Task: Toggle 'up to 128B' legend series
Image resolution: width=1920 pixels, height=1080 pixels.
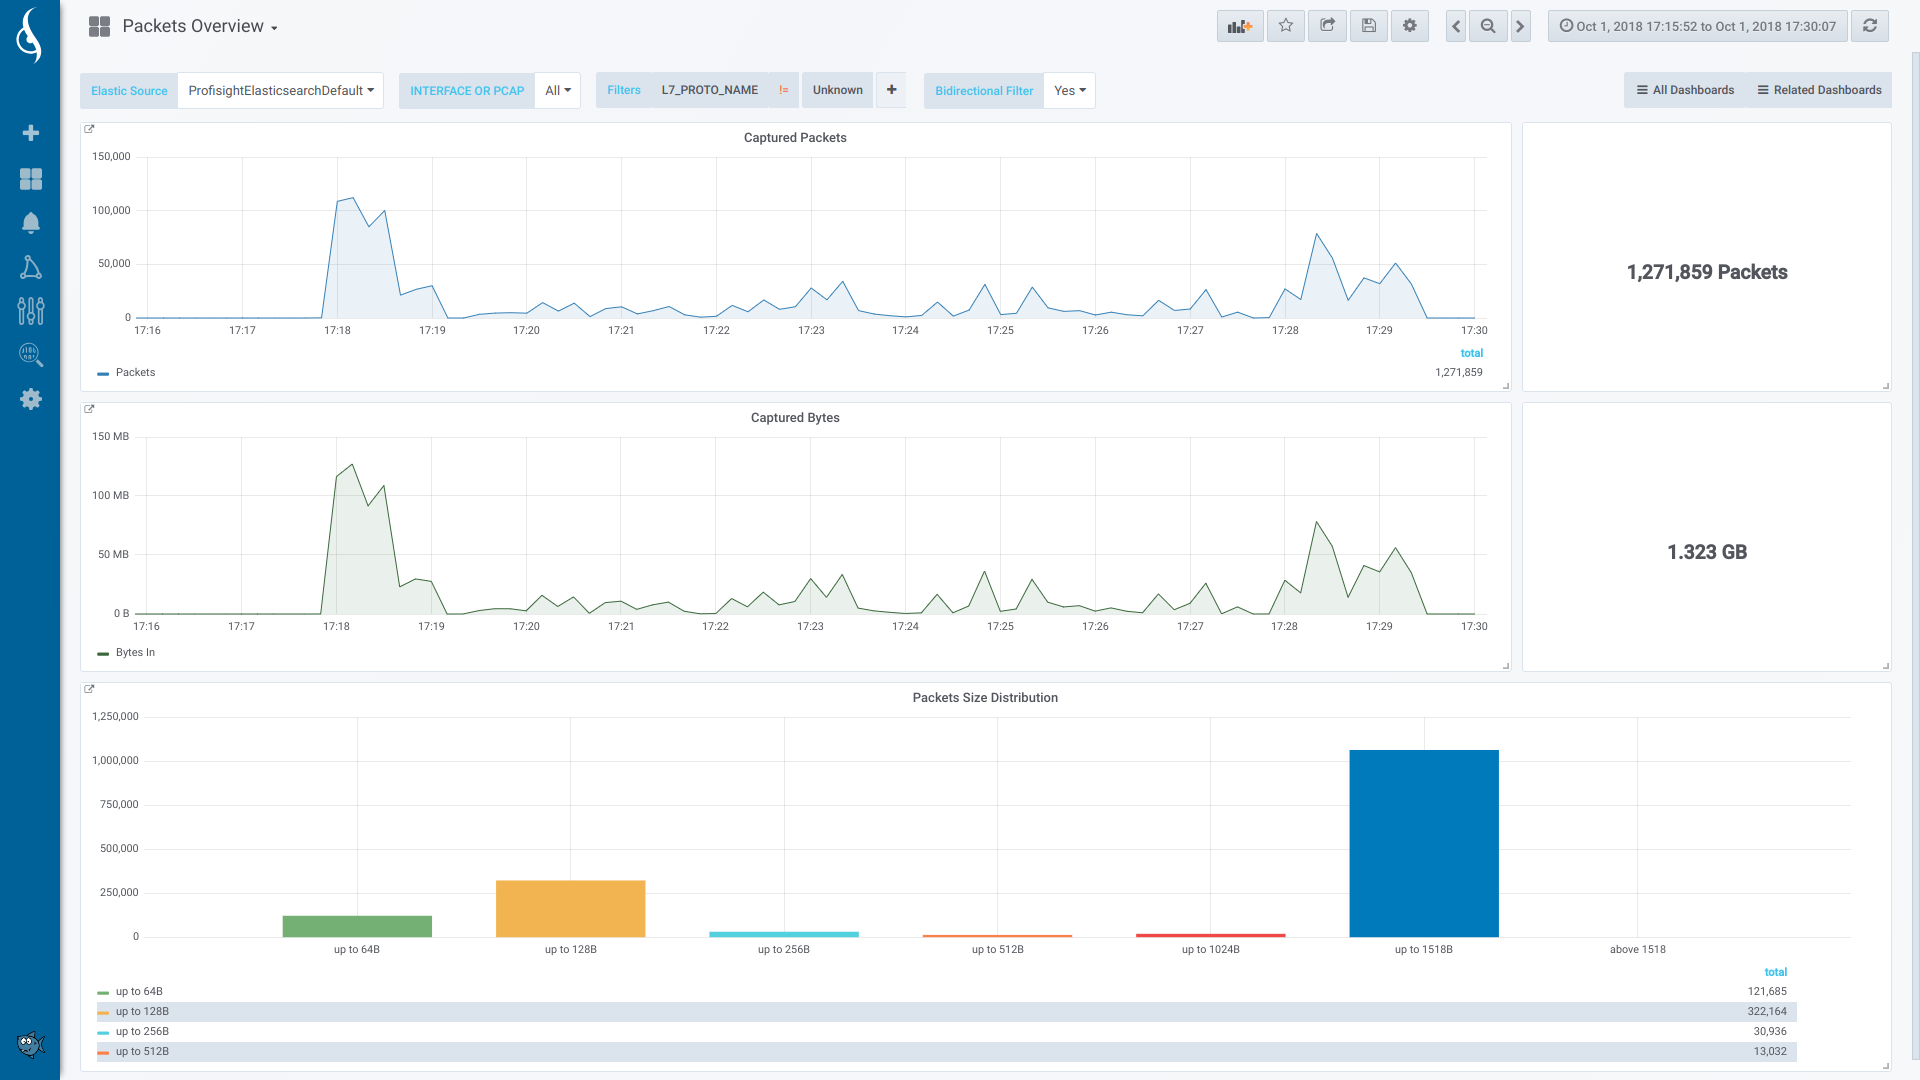Action: (142, 1011)
